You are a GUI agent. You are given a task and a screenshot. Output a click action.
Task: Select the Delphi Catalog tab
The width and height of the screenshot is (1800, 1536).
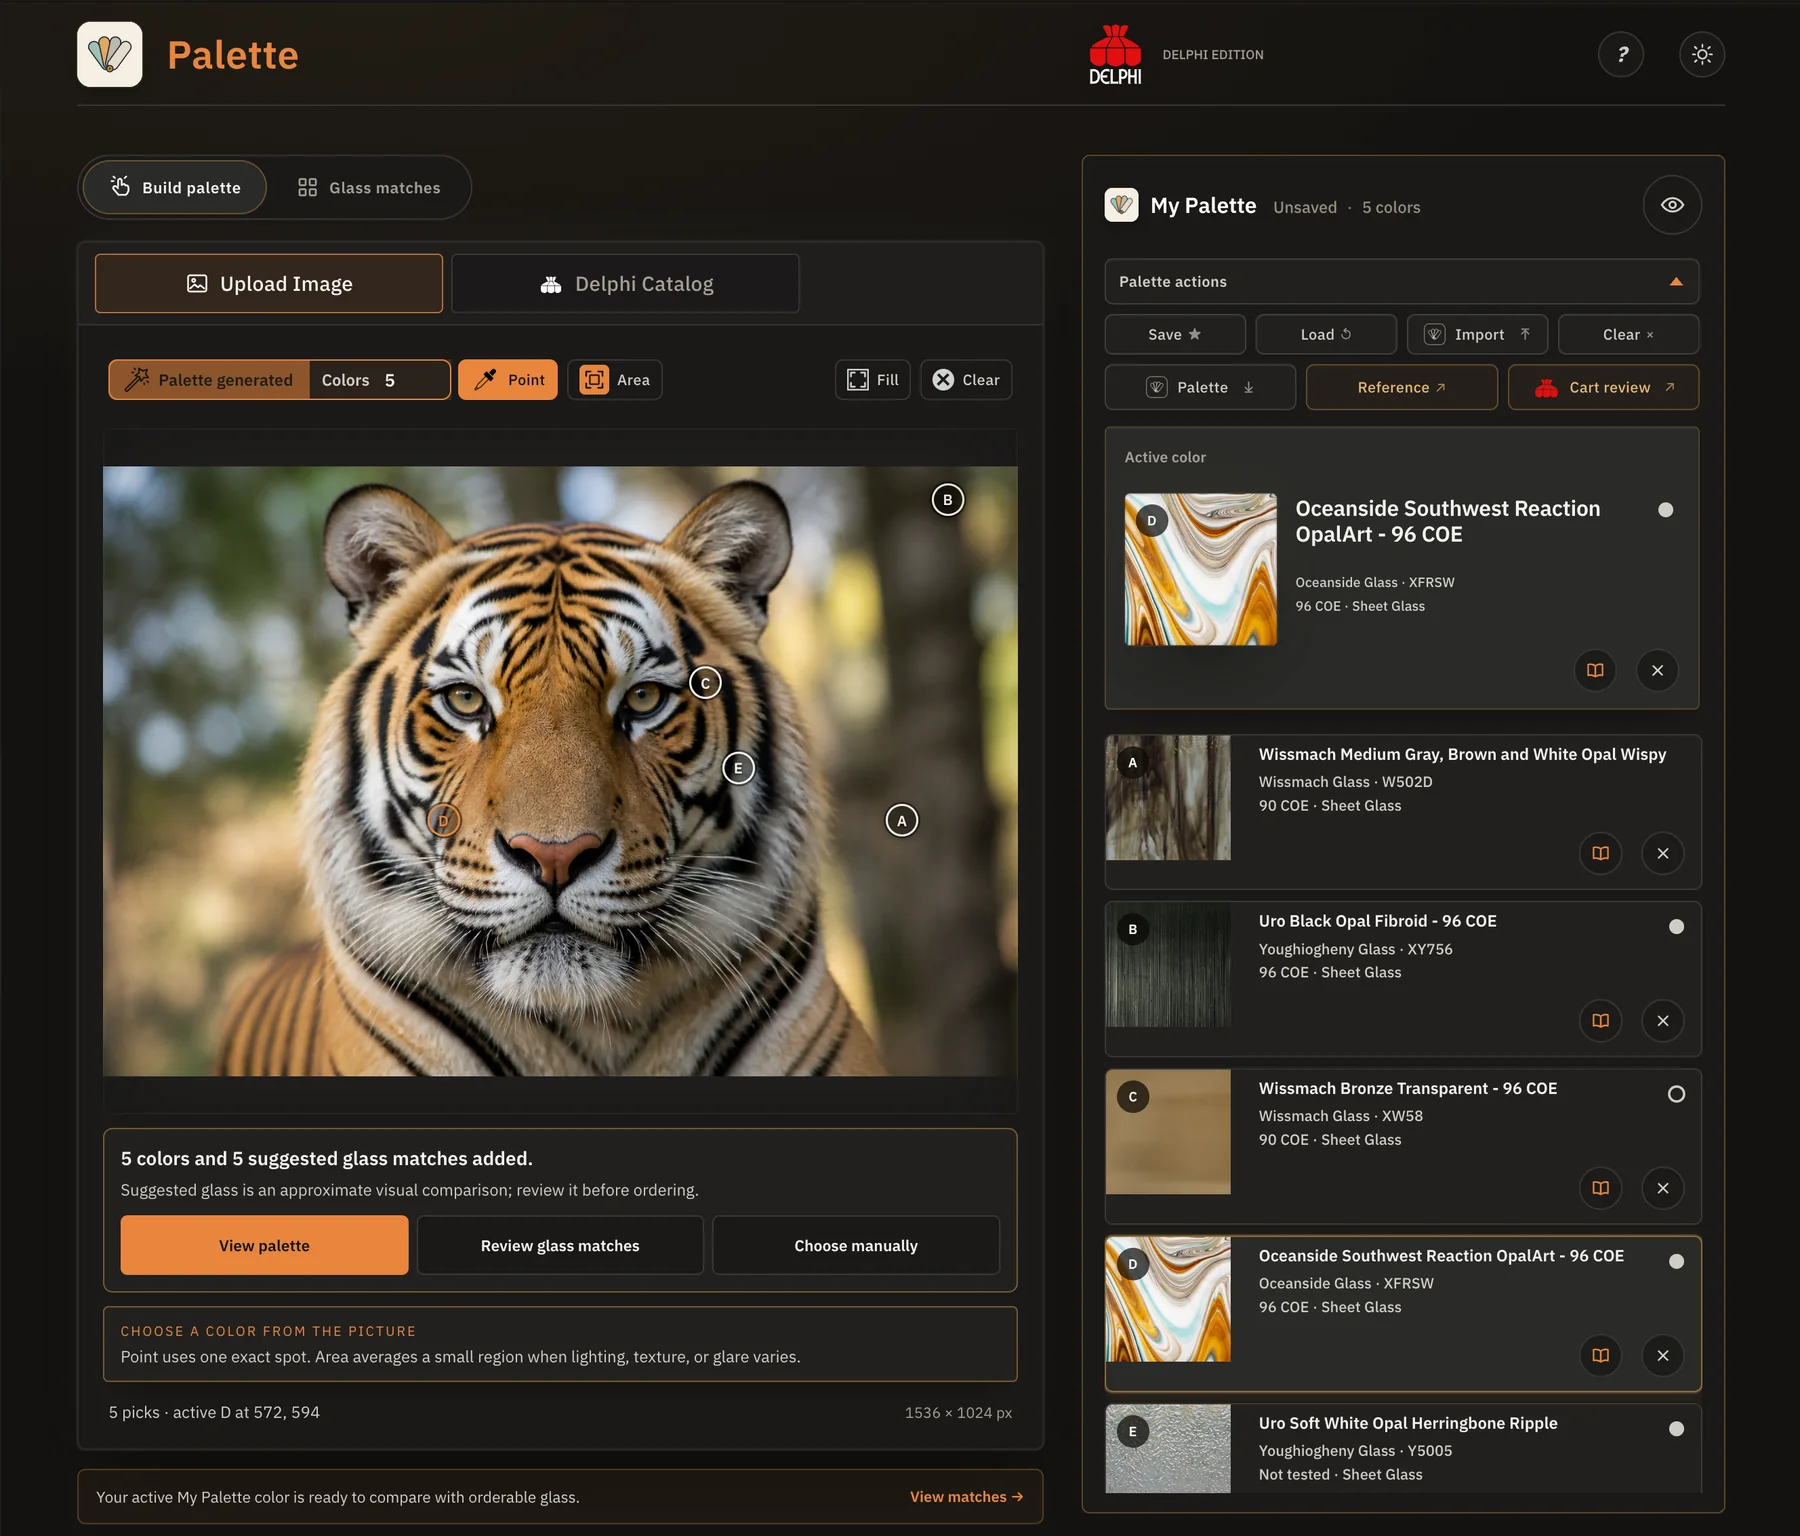click(x=625, y=283)
